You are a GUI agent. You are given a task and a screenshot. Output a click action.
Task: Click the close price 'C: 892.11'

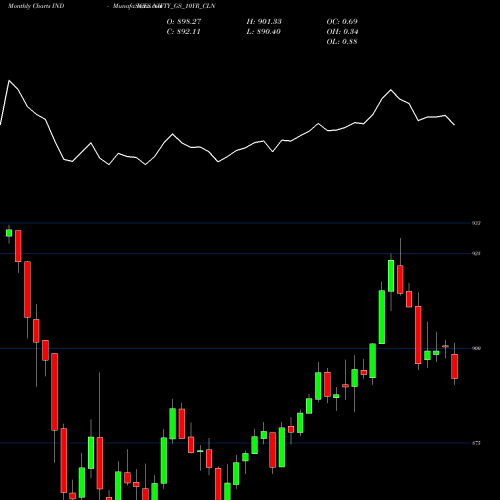click(184, 32)
